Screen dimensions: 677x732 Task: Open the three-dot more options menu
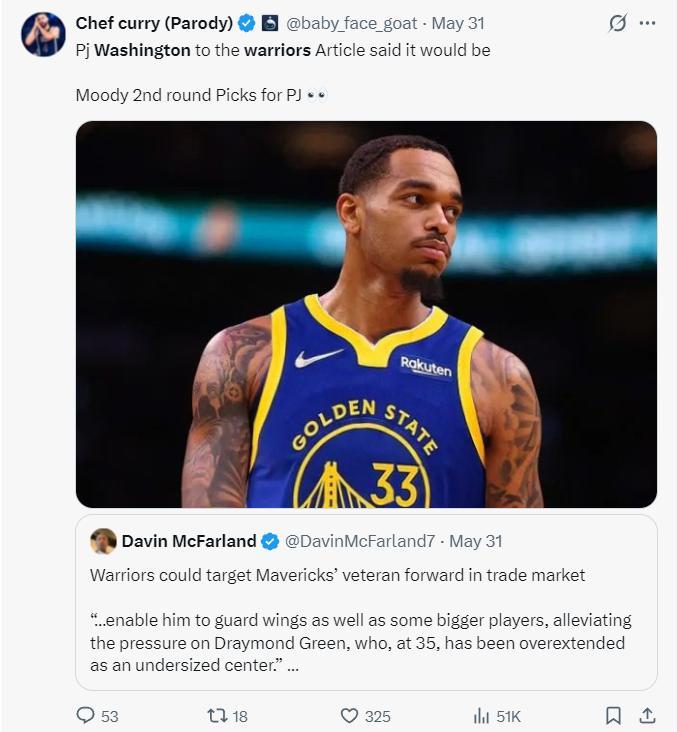[648, 23]
